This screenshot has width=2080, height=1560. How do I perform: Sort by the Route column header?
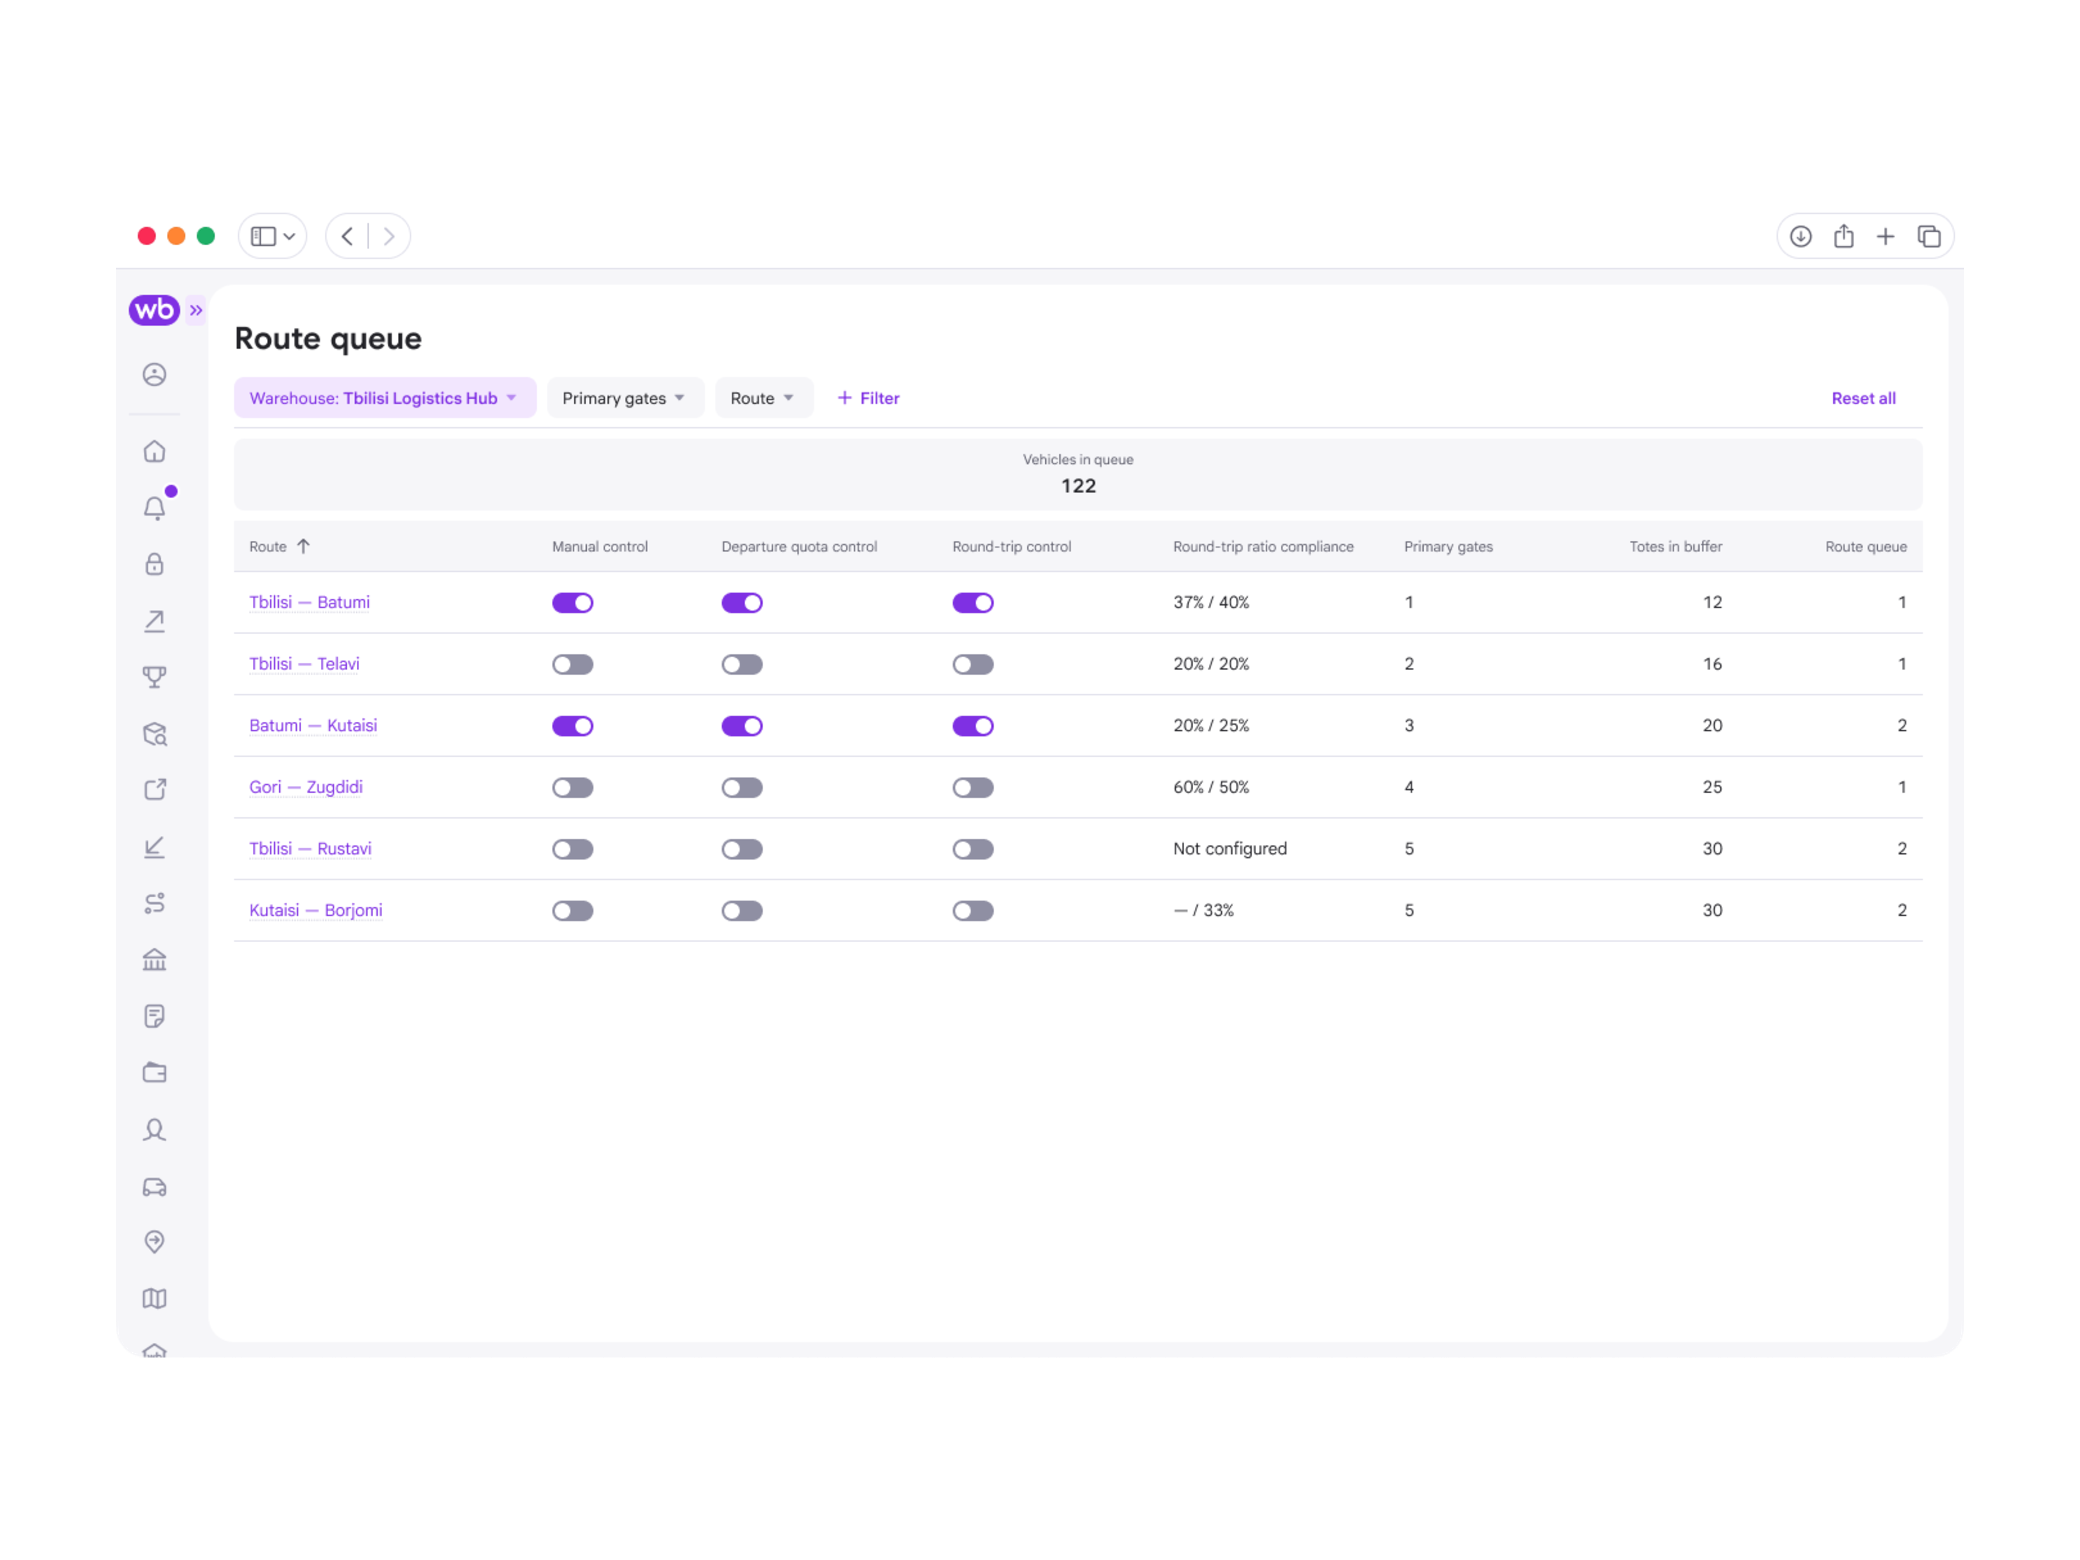pyautogui.click(x=279, y=547)
